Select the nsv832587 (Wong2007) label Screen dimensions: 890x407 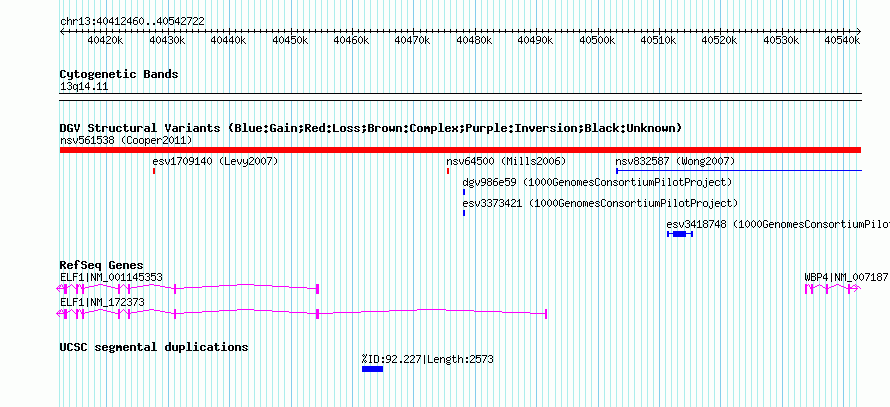(675, 161)
